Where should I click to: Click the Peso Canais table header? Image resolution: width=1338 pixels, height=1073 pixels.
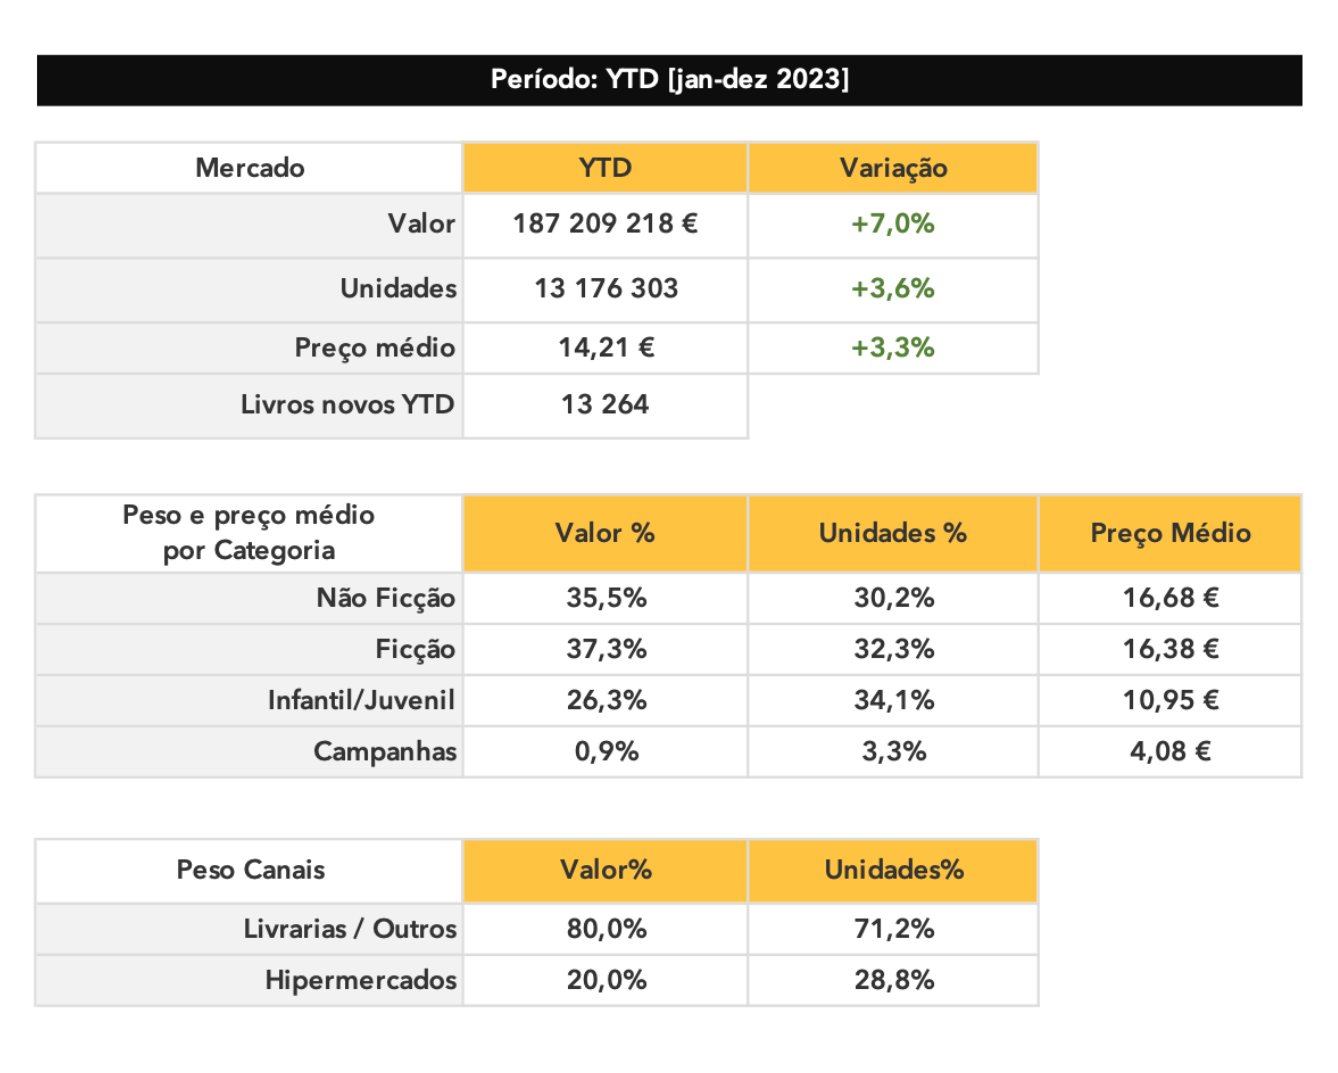tap(250, 870)
